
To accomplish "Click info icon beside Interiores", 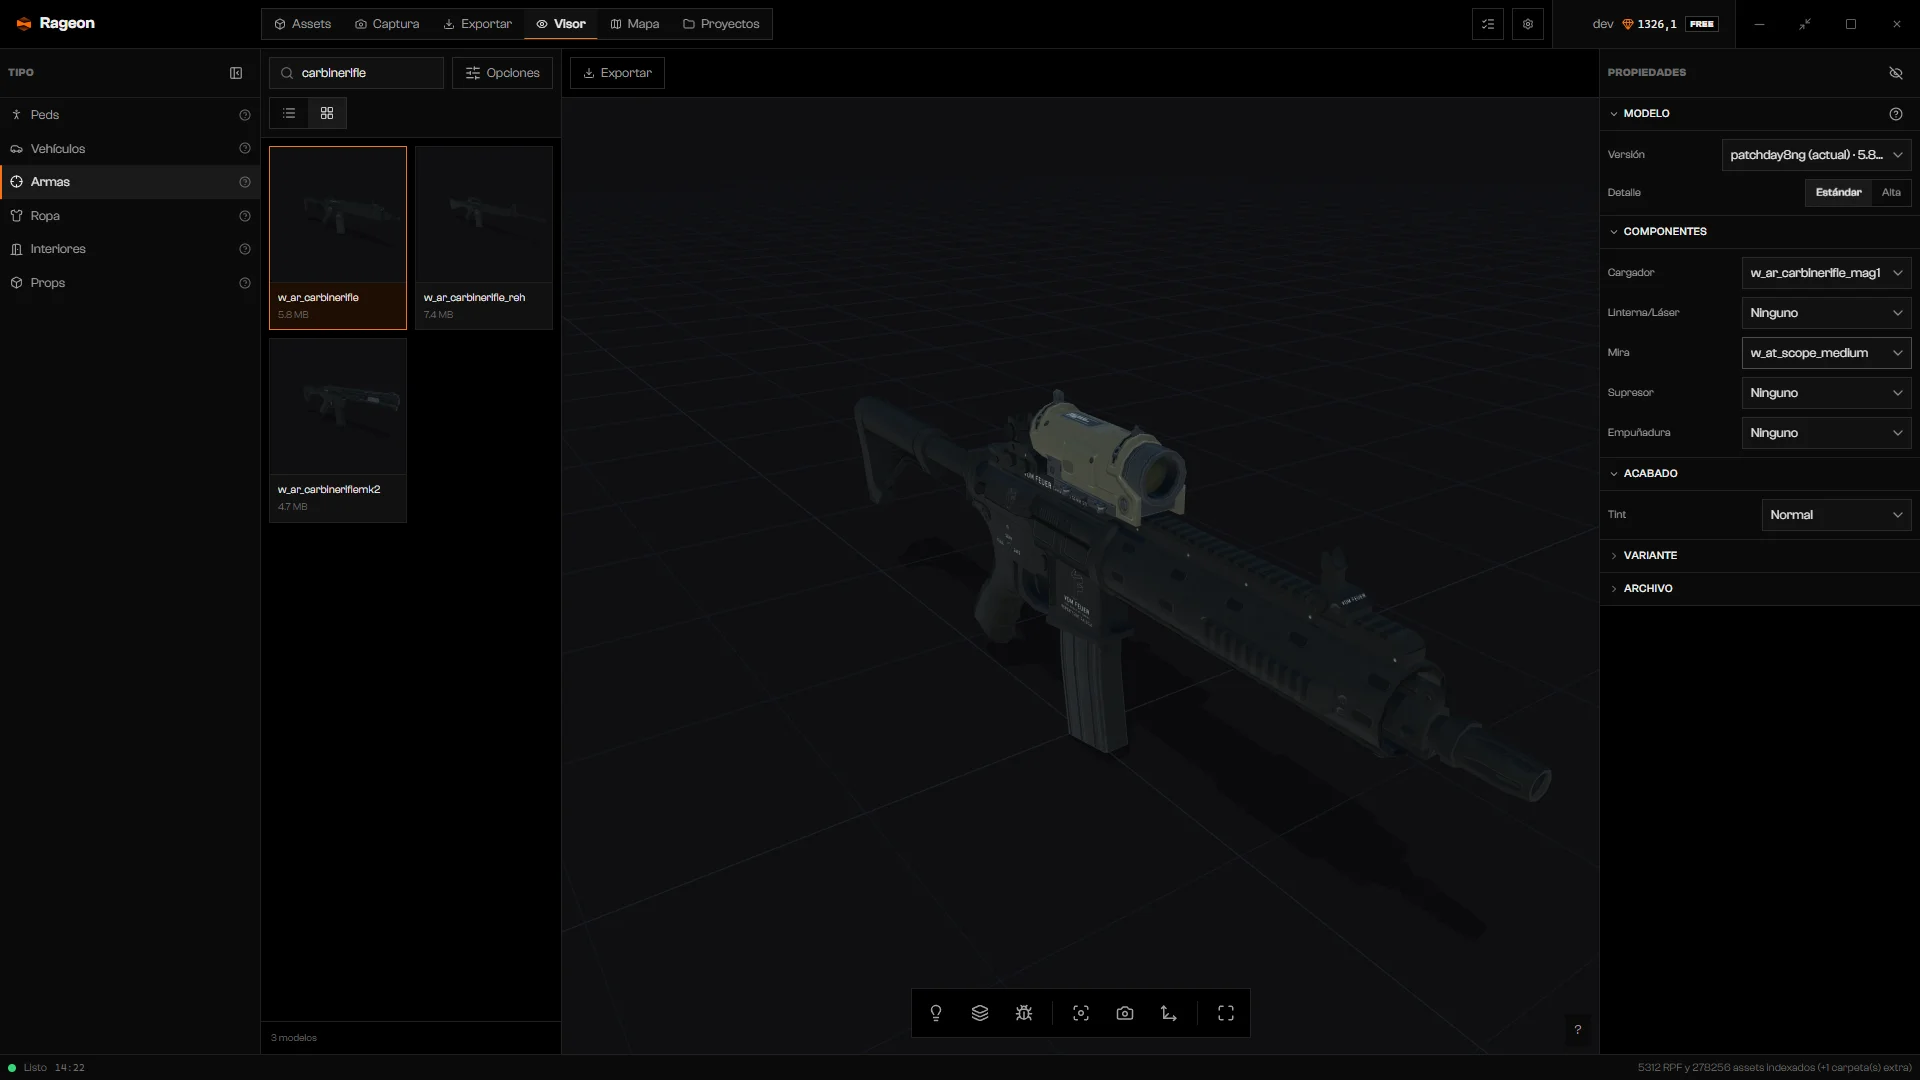I will [245, 249].
